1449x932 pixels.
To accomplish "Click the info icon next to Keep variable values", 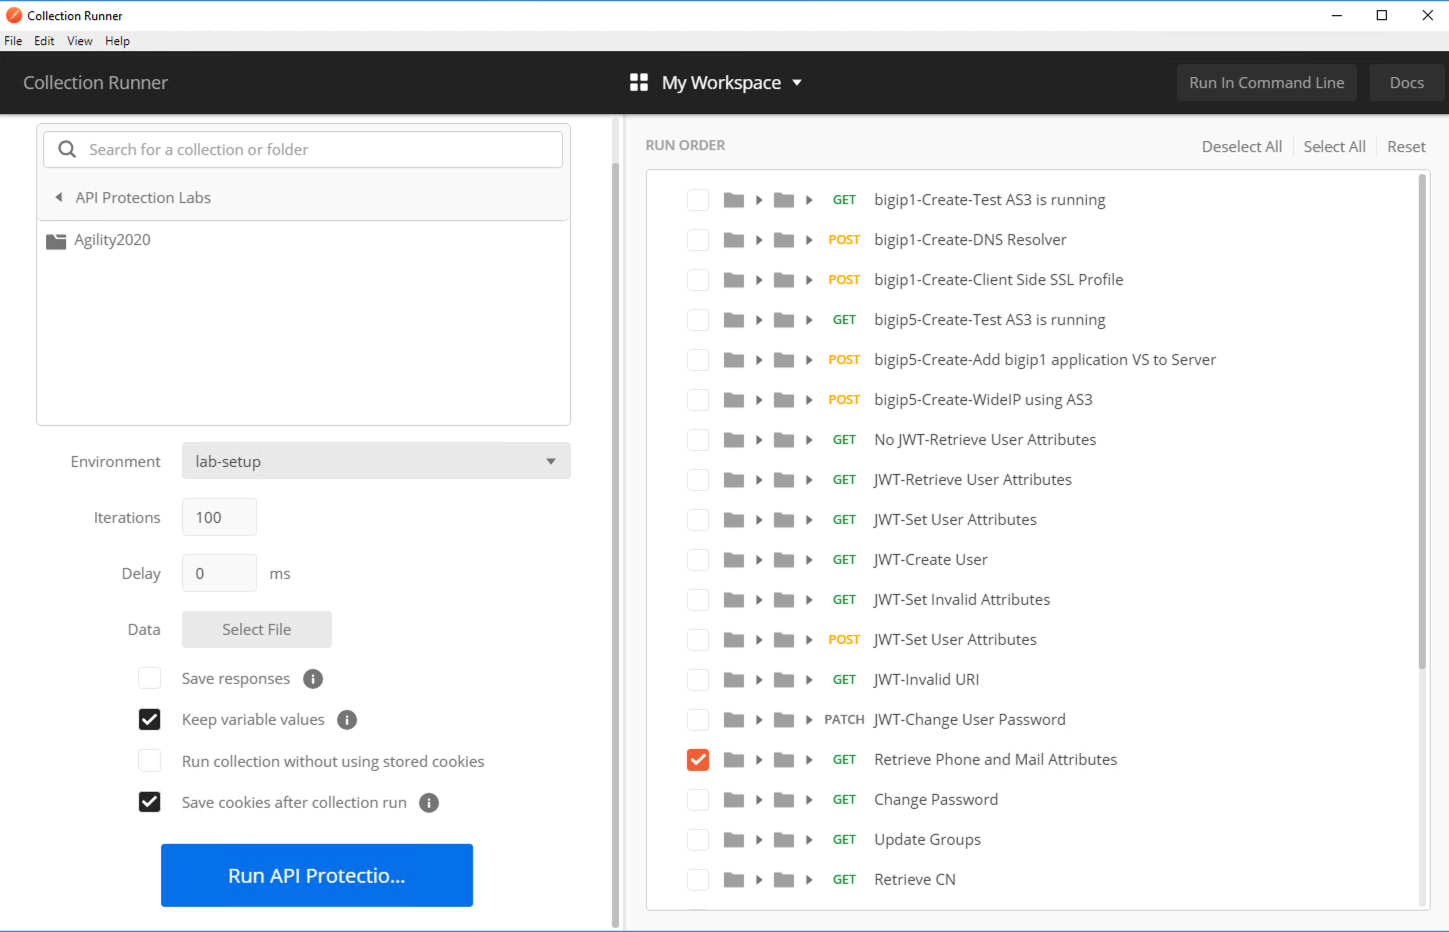I will [x=347, y=720].
